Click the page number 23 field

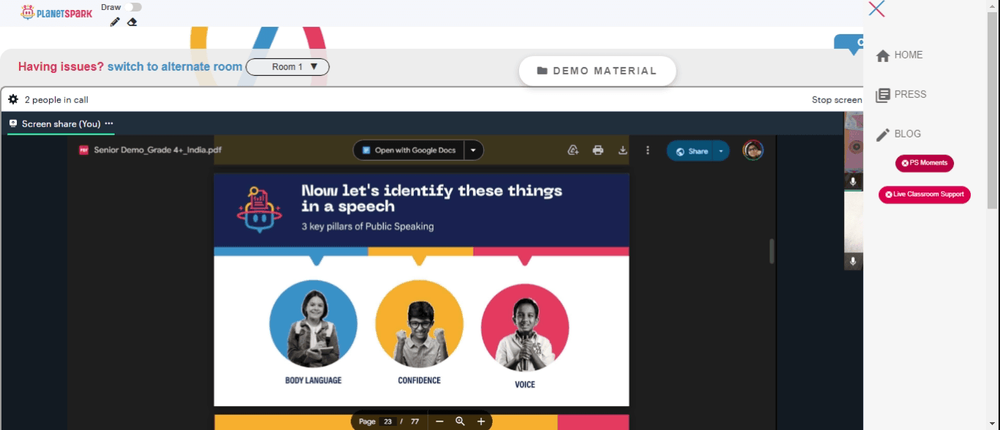point(387,422)
